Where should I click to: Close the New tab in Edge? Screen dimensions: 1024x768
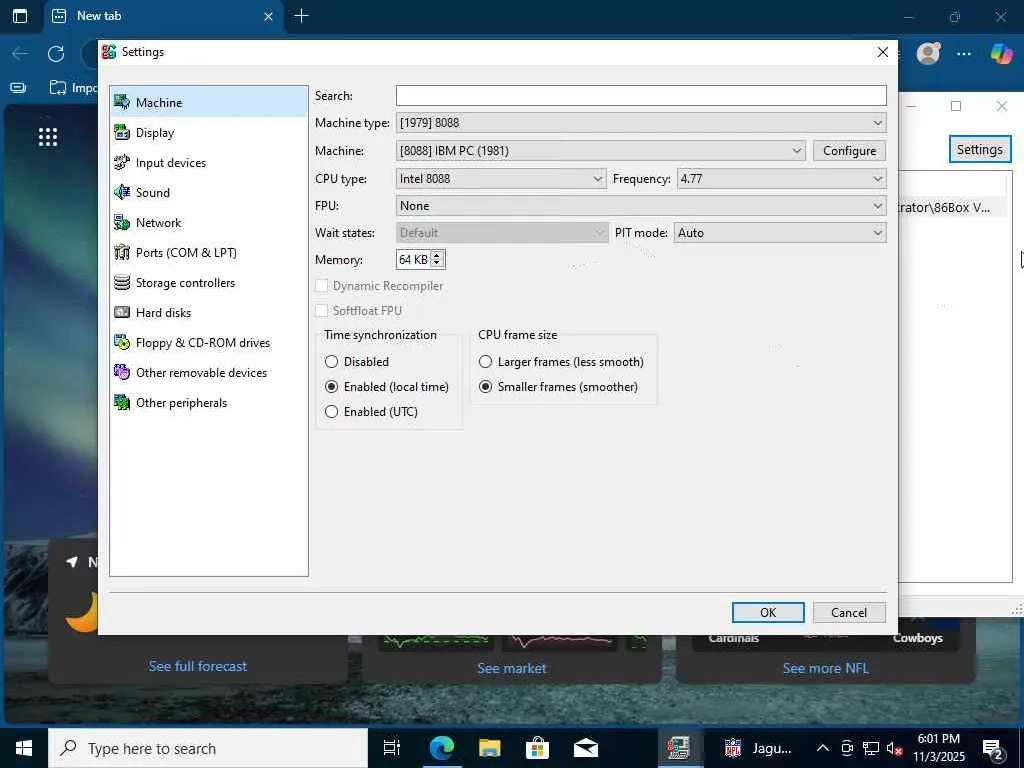(x=268, y=16)
